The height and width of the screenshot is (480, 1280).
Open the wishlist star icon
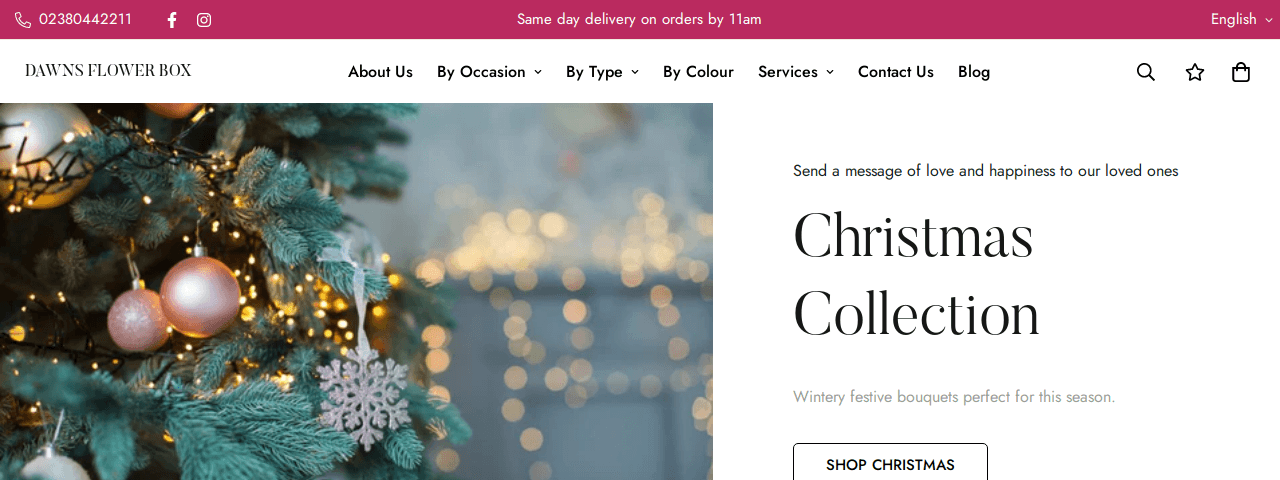click(x=1195, y=72)
